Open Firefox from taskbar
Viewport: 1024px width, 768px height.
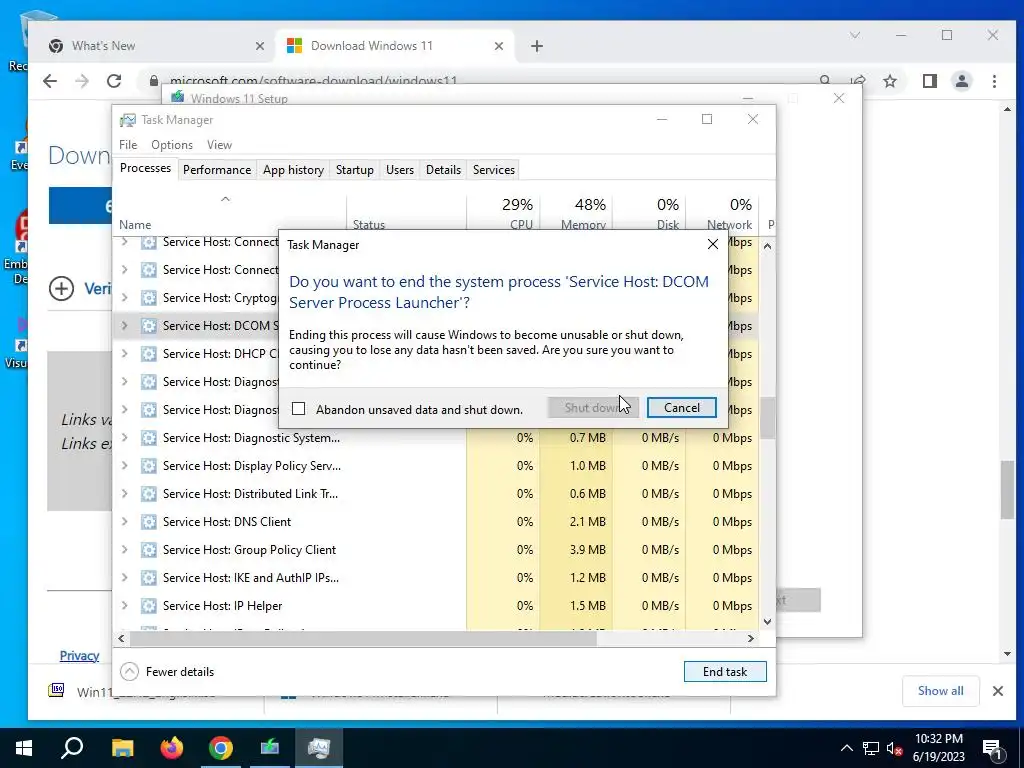tap(172, 748)
